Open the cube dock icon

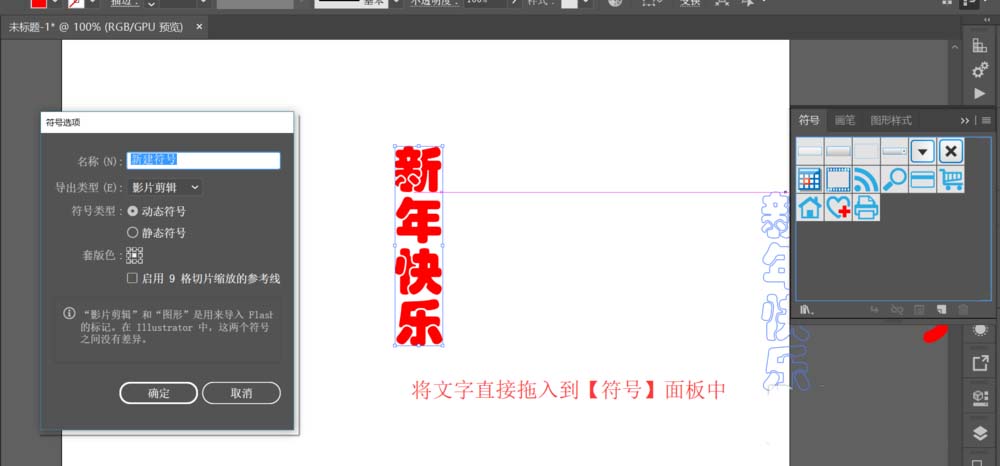pyautogui.click(x=980, y=398)
